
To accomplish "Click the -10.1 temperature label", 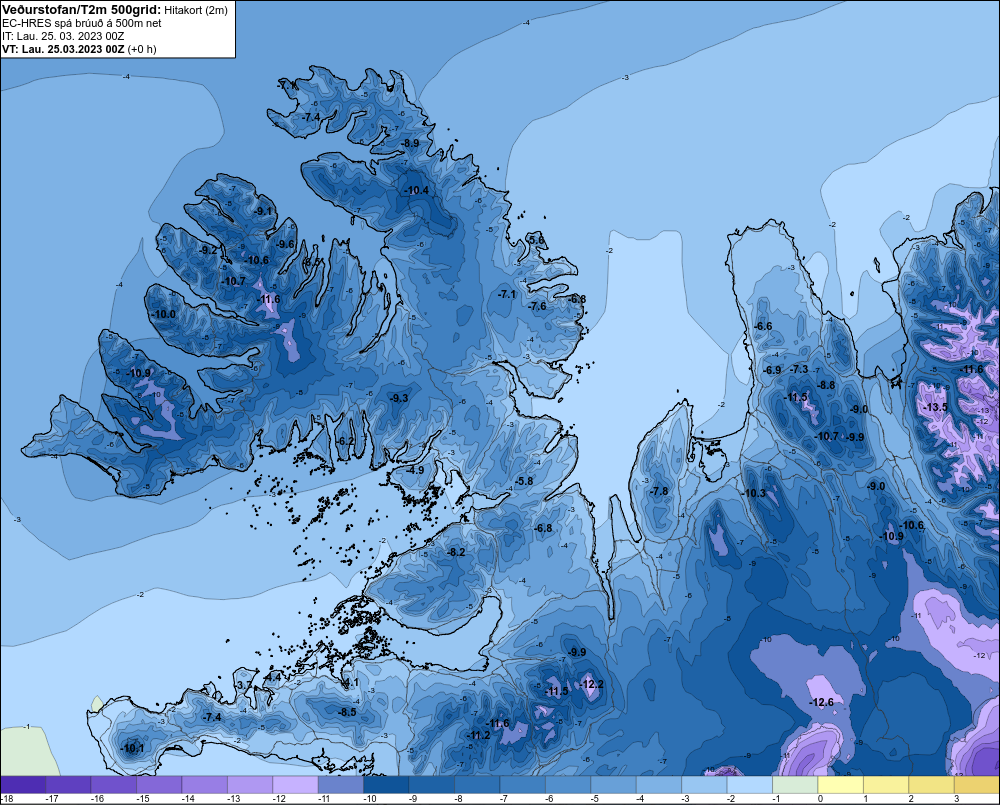I will pos(132,748).
